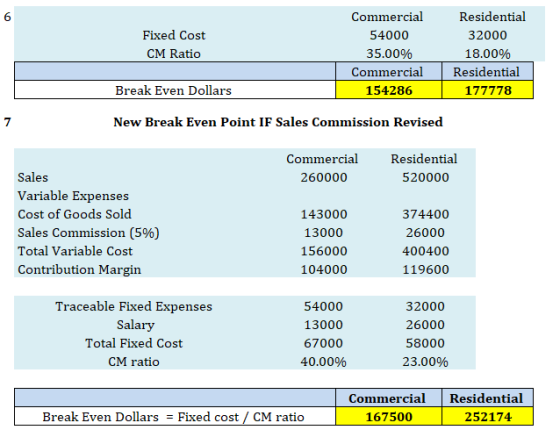Select the yellow 167500 break-even cell
Screen dimensions: 560x430
tap(389, 416)
